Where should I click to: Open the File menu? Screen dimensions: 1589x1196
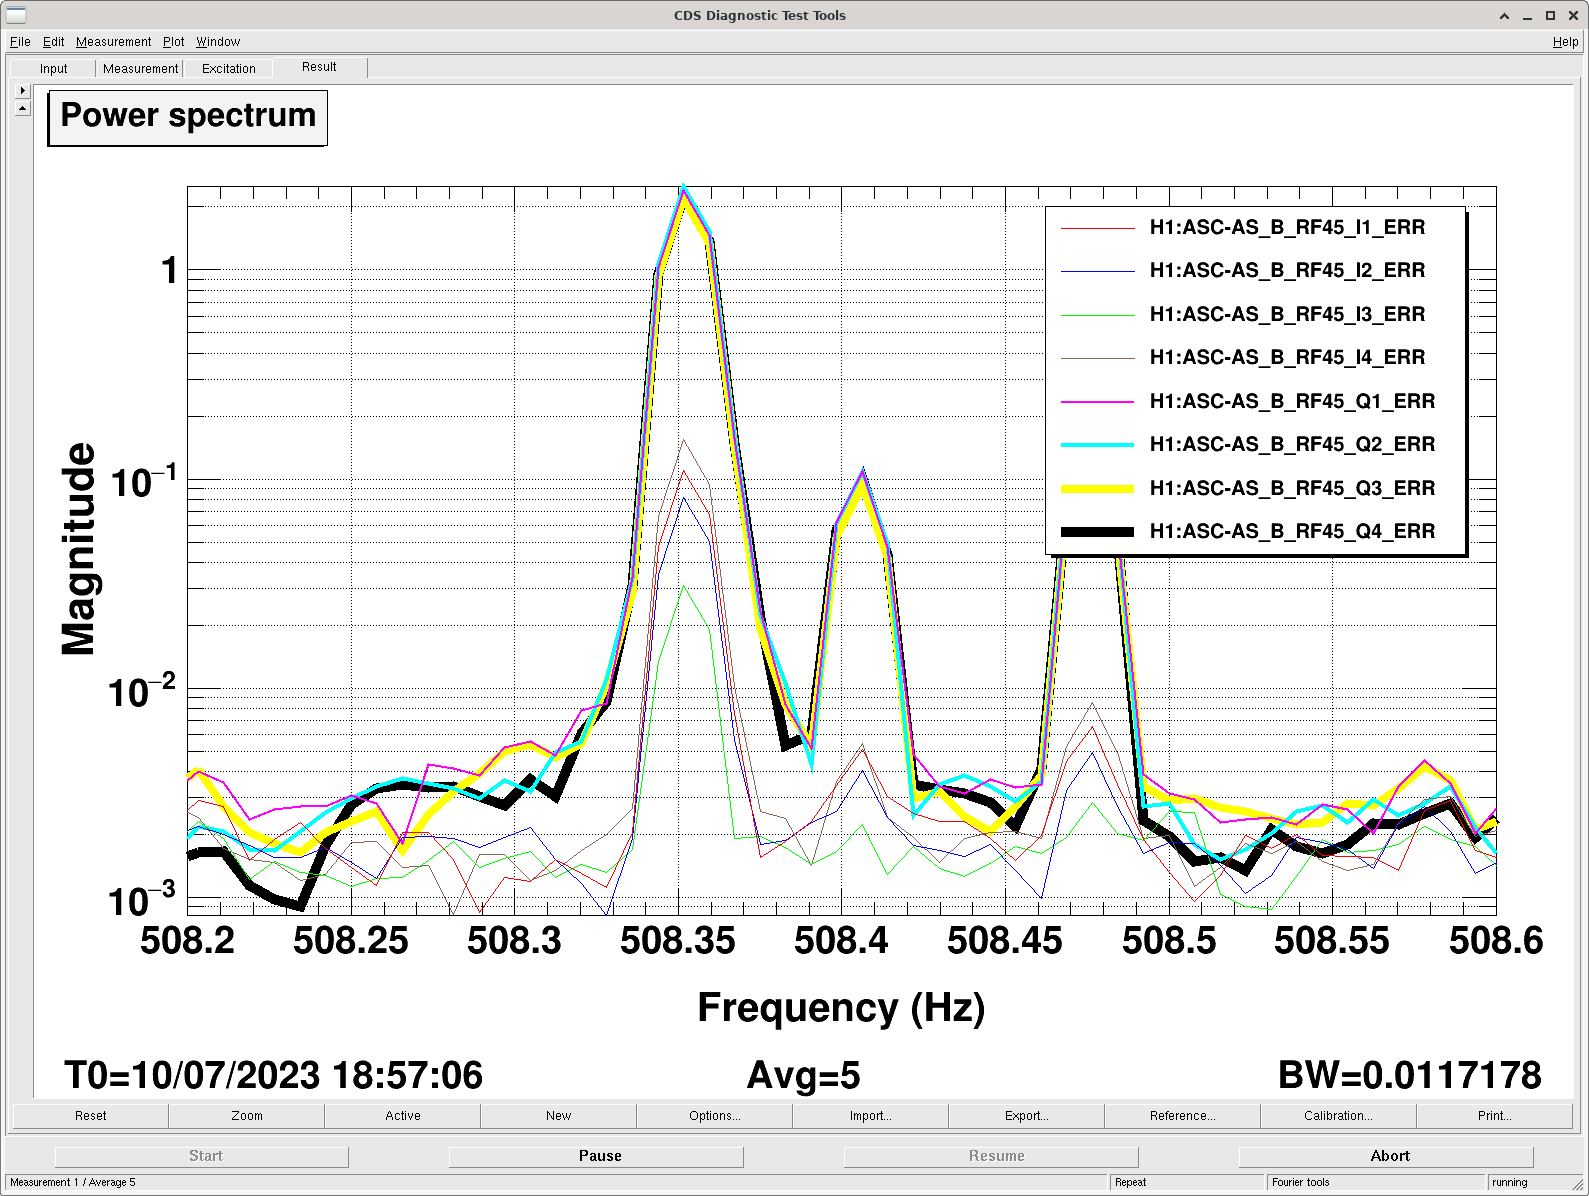[x=20, y=42]
